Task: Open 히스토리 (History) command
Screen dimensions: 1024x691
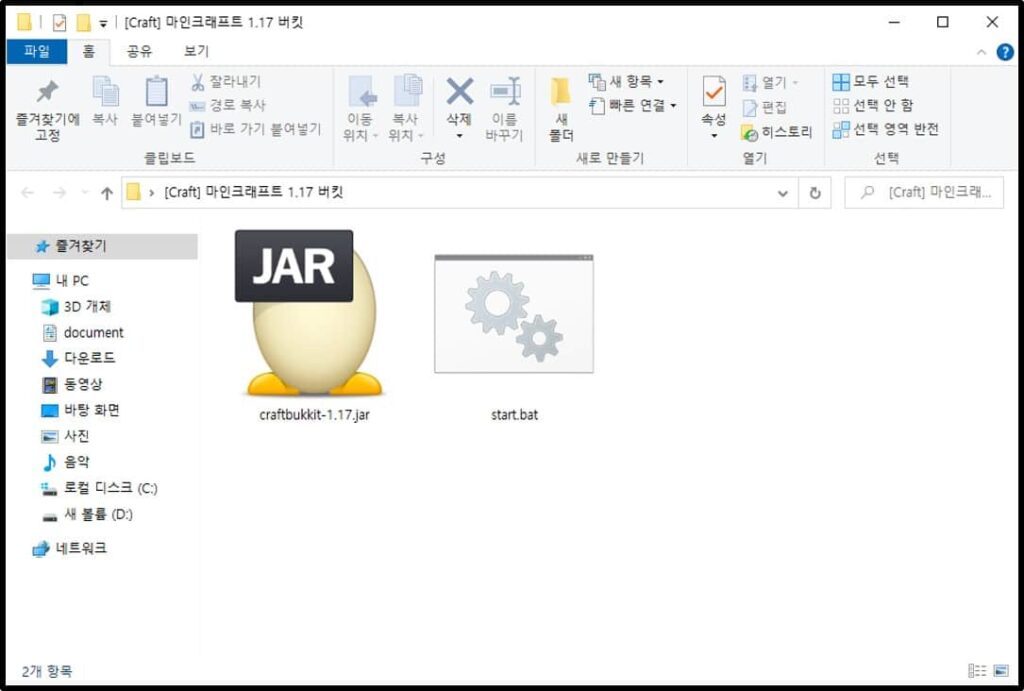Action: tap(776, 132)
